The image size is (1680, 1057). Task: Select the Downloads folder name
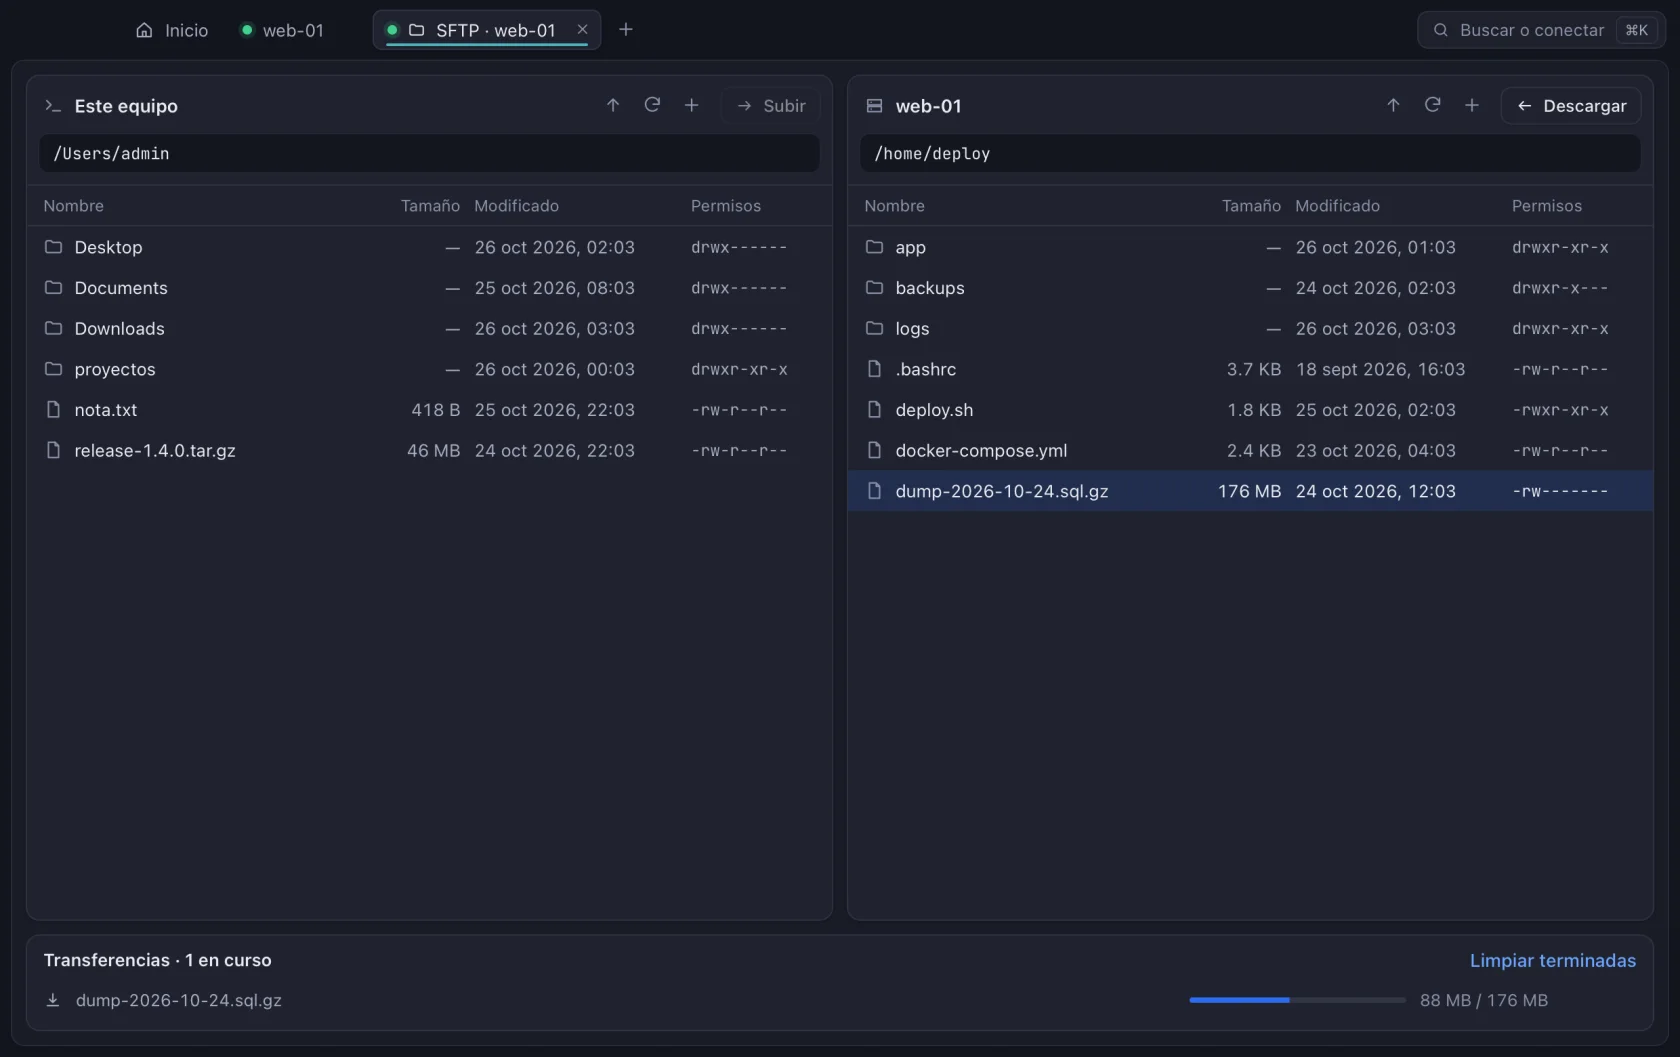coord(119,328)
